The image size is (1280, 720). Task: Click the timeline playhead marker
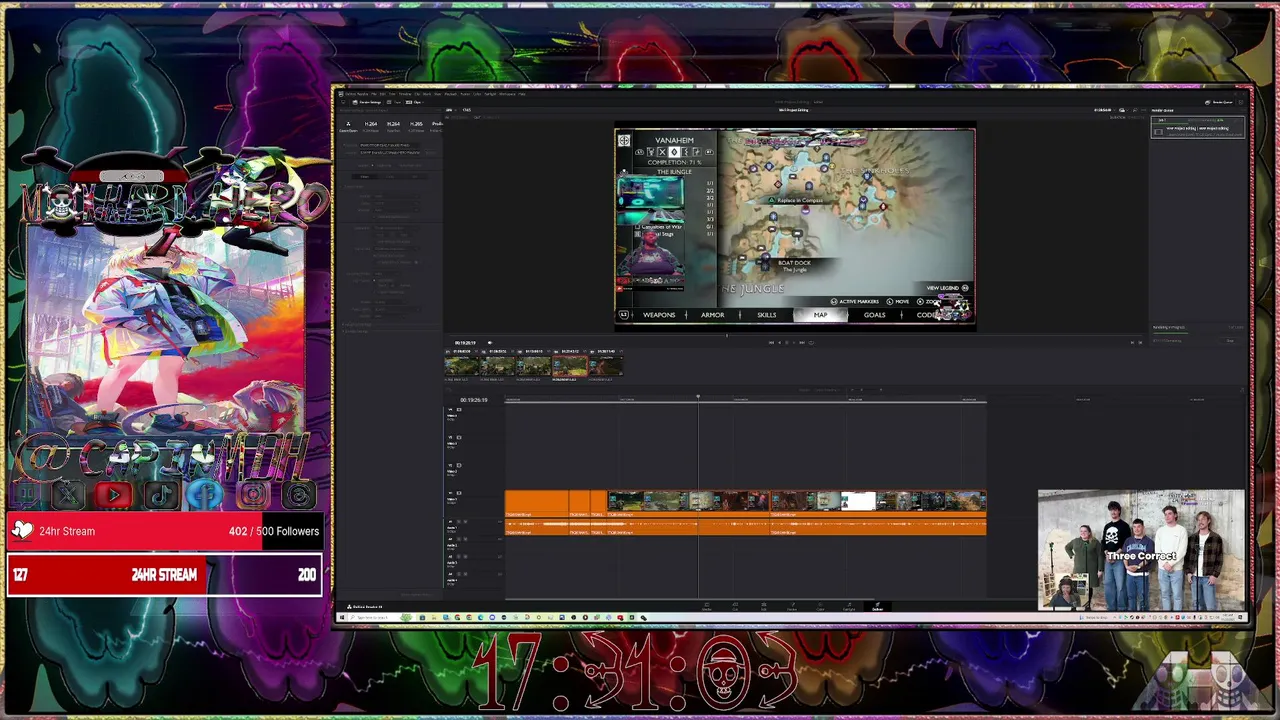pos(698,398)
